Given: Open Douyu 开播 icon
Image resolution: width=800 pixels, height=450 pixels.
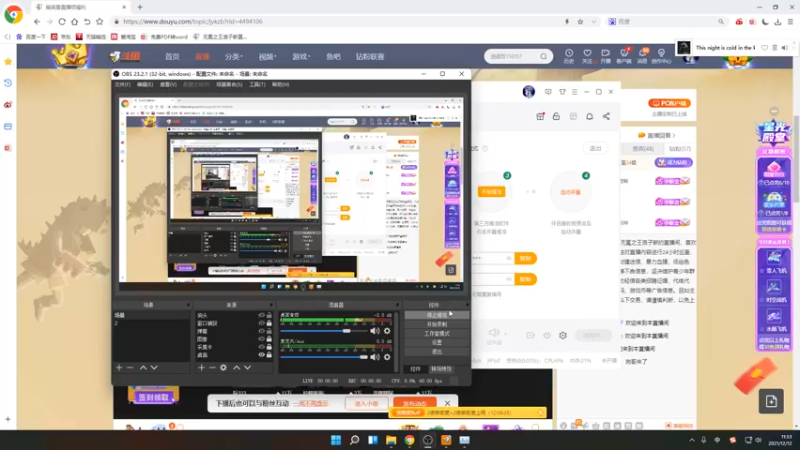Looking at the screenshot, I should (606, 56).
